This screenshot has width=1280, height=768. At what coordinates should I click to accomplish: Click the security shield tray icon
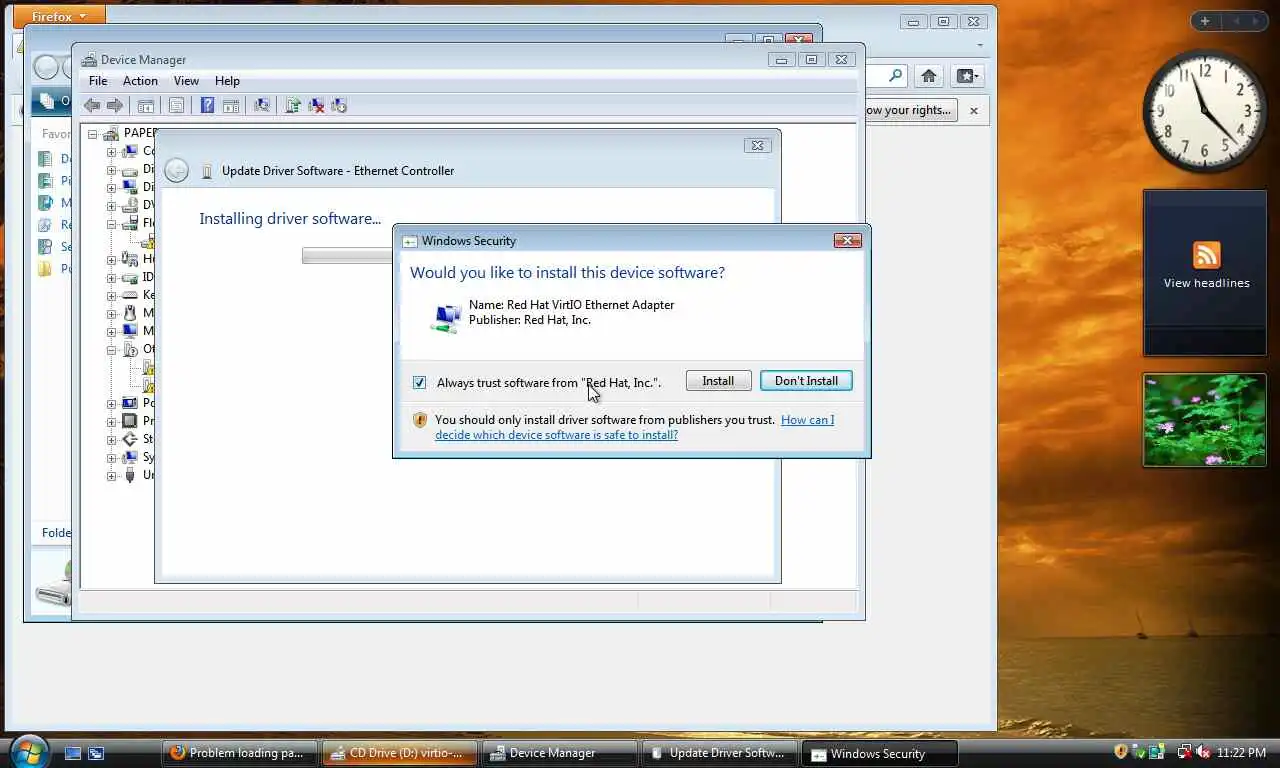[1121, 752]
